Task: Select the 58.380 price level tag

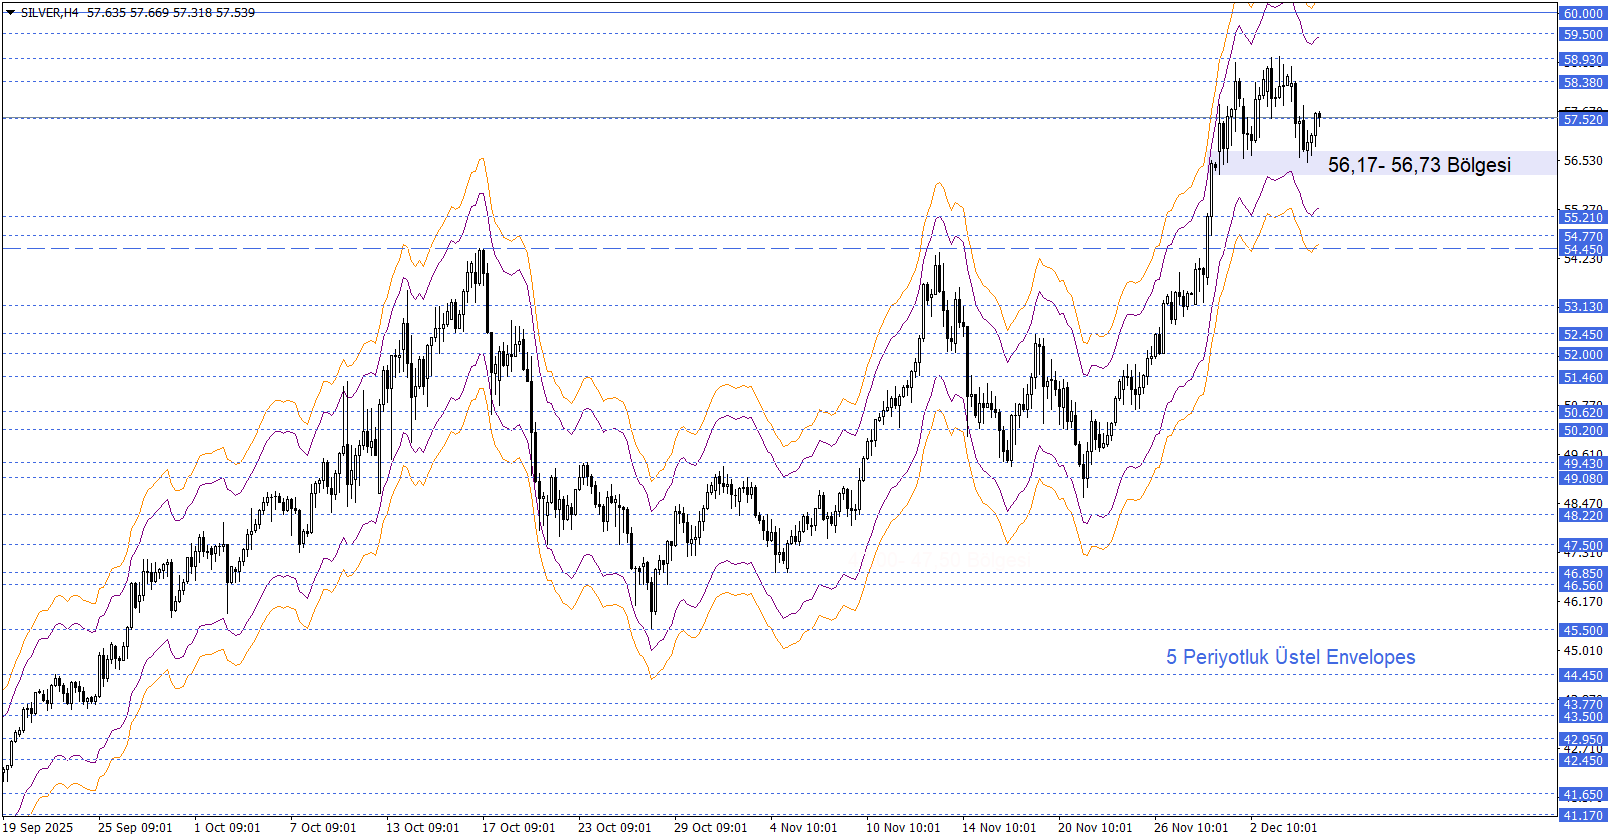Action: (x=1583, y=83)
